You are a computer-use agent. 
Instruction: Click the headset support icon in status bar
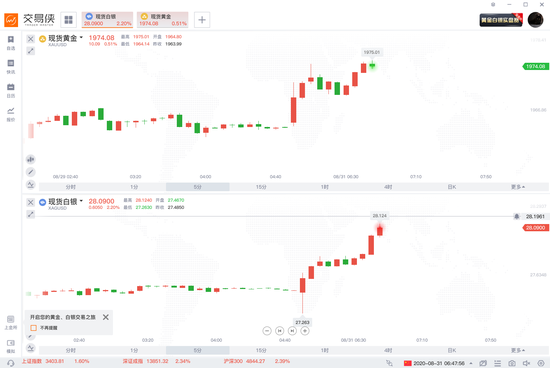11,363
